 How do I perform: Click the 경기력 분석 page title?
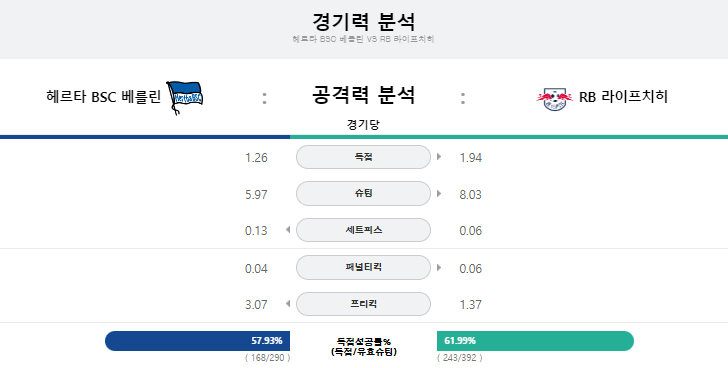pos(363,21)
